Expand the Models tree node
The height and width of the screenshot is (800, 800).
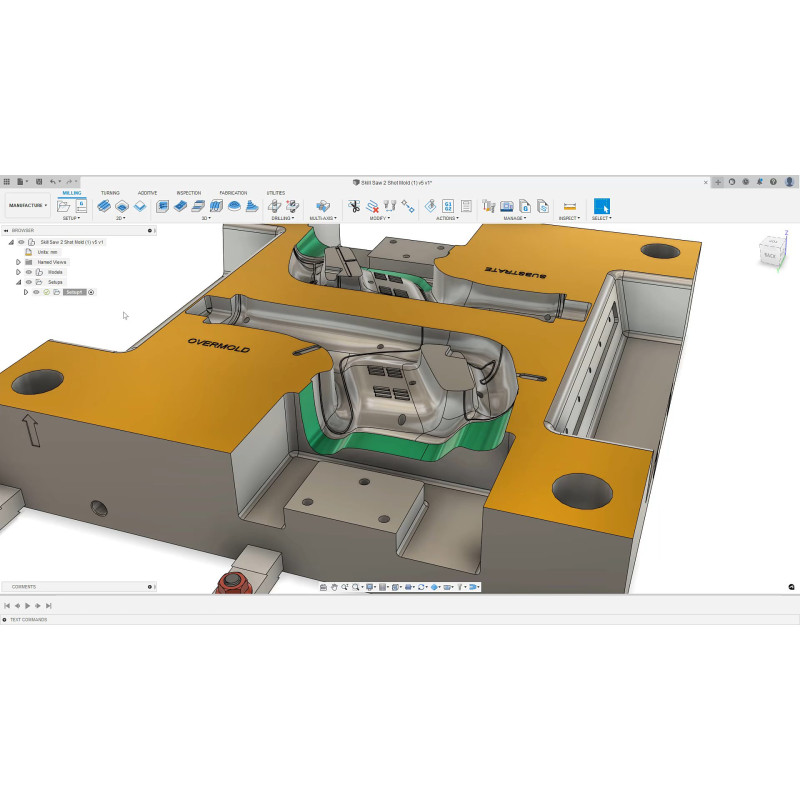(x=18, y=272)
